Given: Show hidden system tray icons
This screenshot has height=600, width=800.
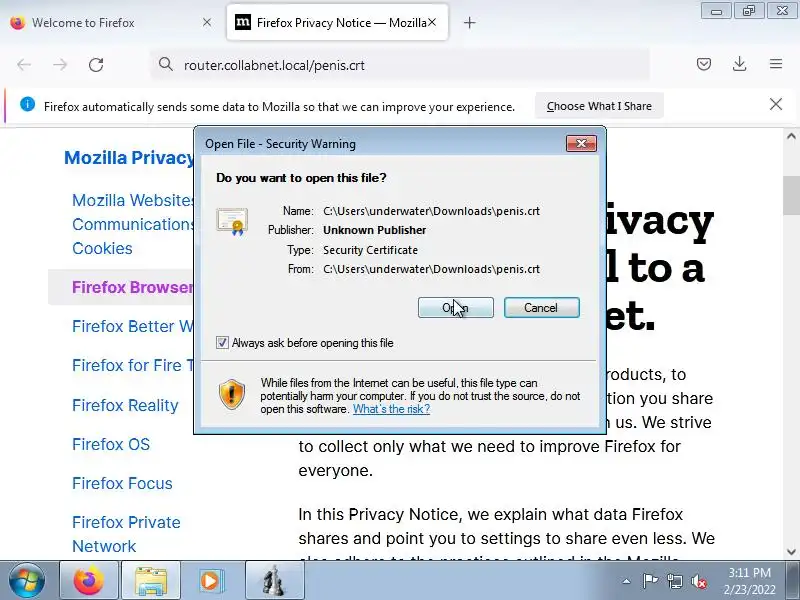Looking at the screenshot, I should click(627, 581).
